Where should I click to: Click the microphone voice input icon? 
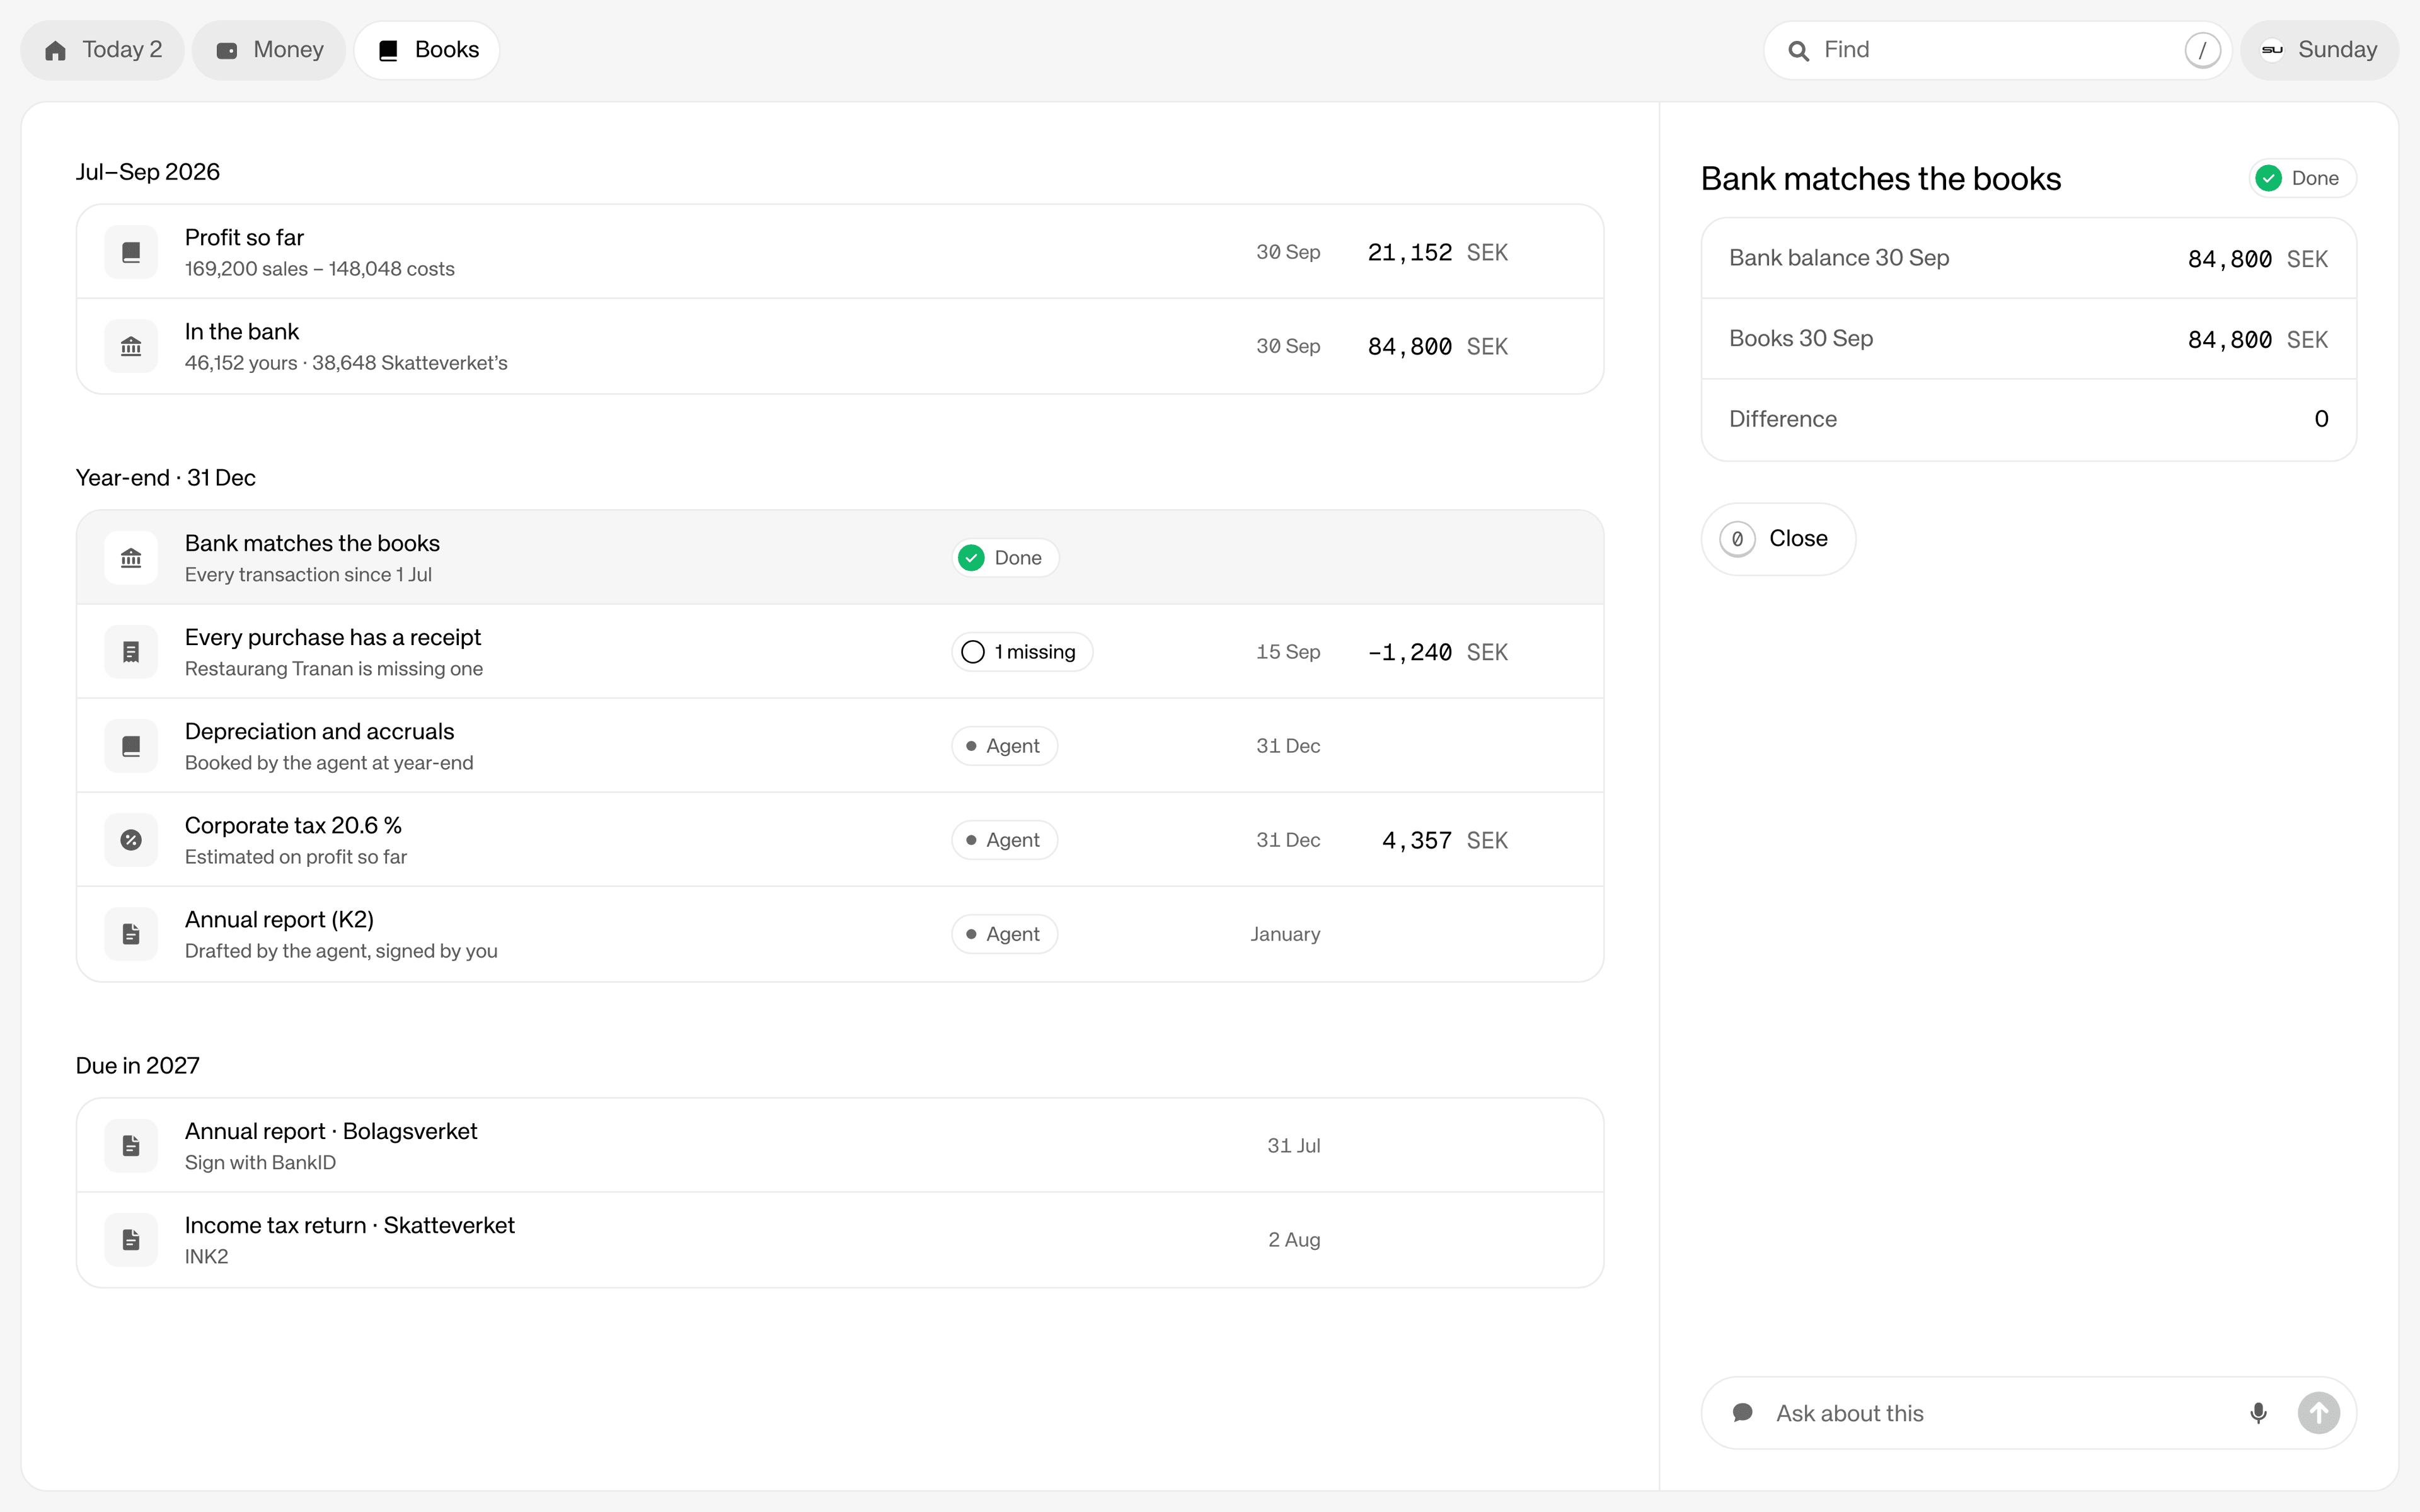tap(2258, 1413)
